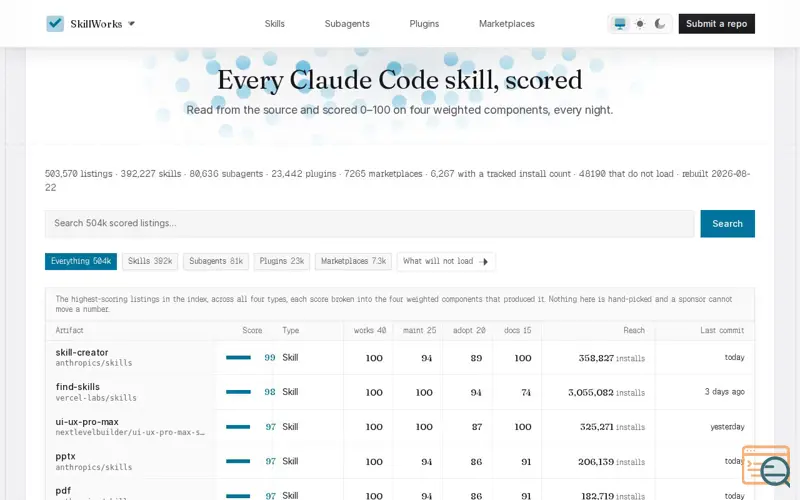Click arrow icon beside What will not load
The width and height of the screenshot is (800, 500).
(484, 262)
